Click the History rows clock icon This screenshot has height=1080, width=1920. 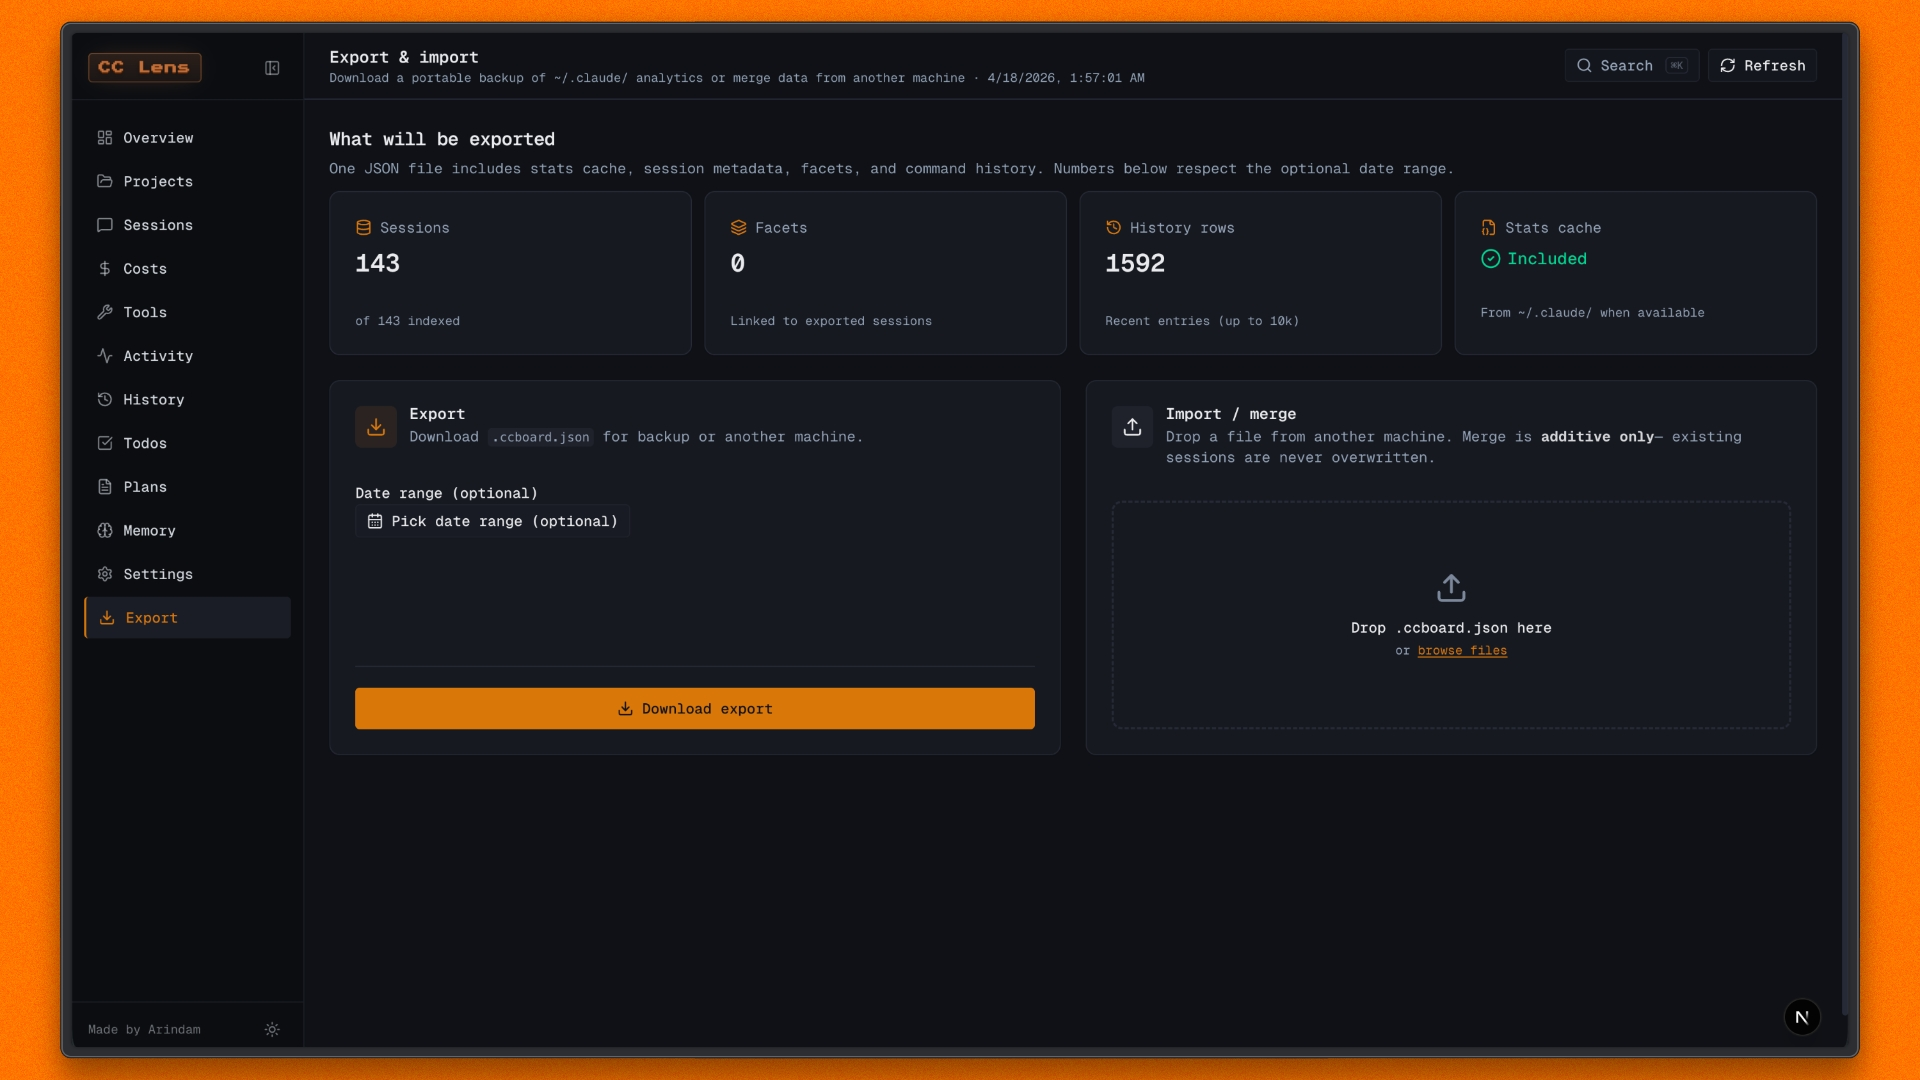coord(1113,228)
